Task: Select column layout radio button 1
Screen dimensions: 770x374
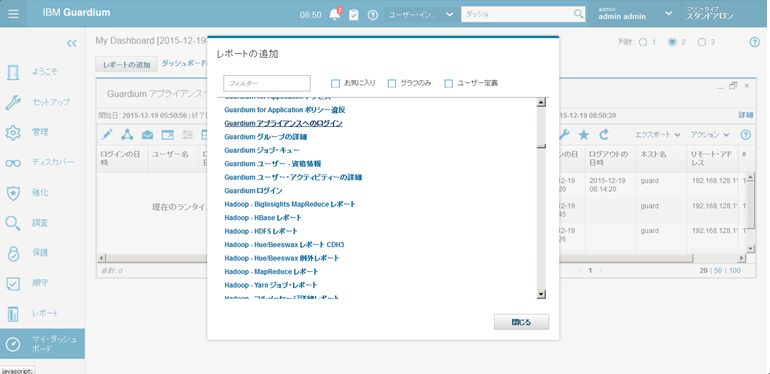Action: (x=643, y=42)
